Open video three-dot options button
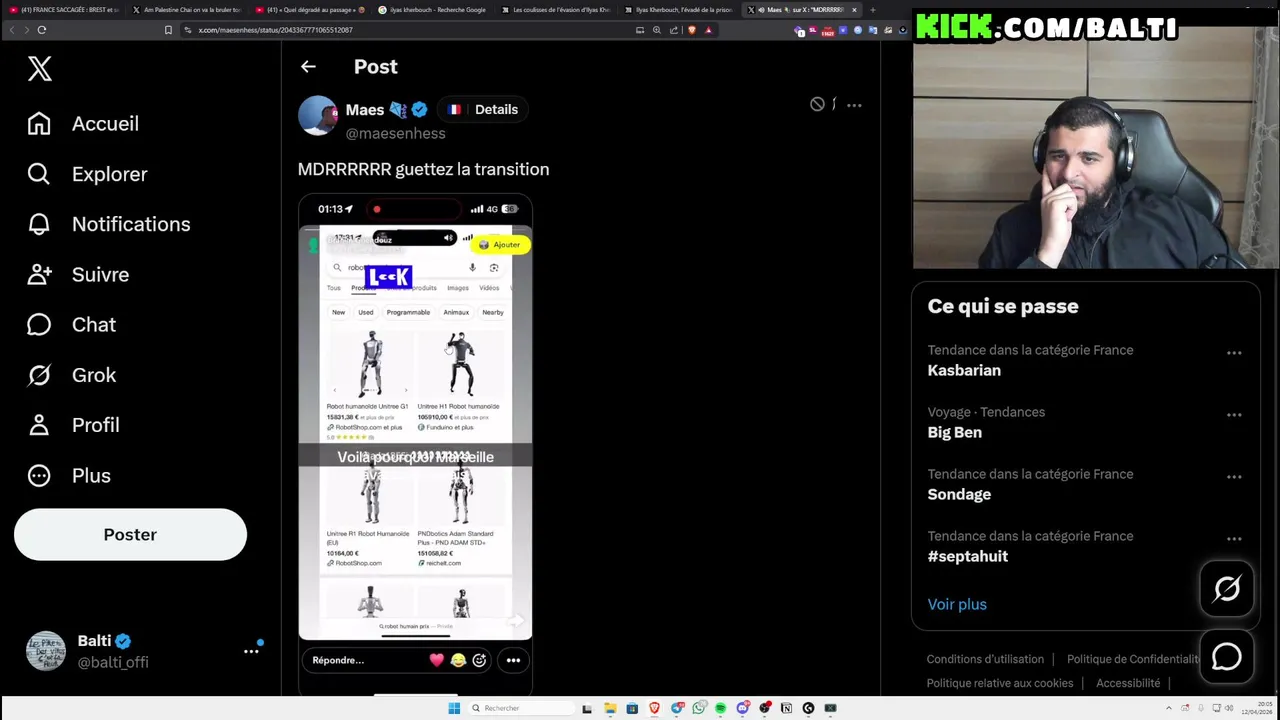The width and height of the screenshot is (1280, 720). pos(513,660)
